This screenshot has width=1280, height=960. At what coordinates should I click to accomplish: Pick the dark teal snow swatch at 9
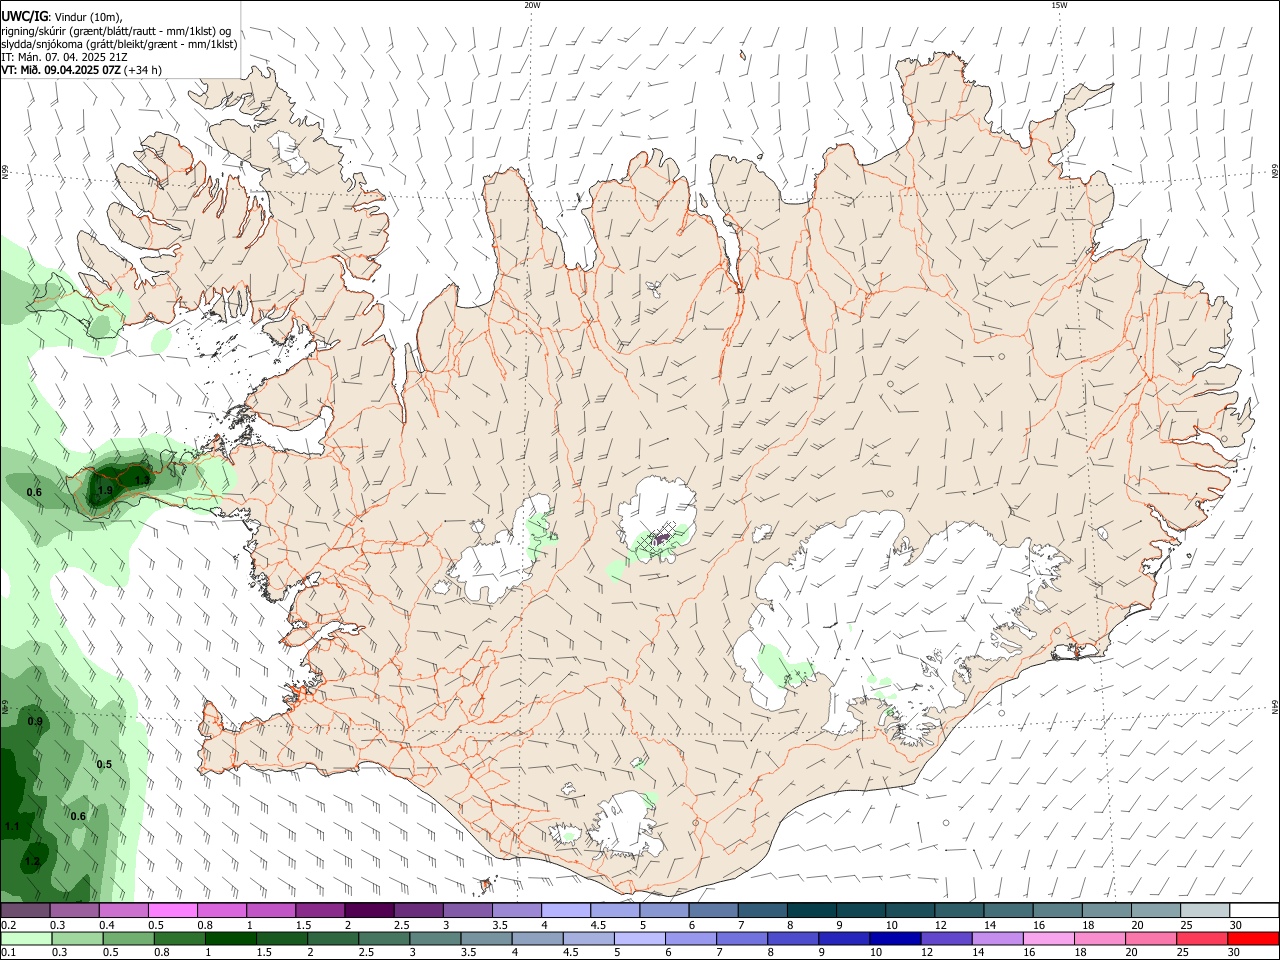(x=859, y=911)
